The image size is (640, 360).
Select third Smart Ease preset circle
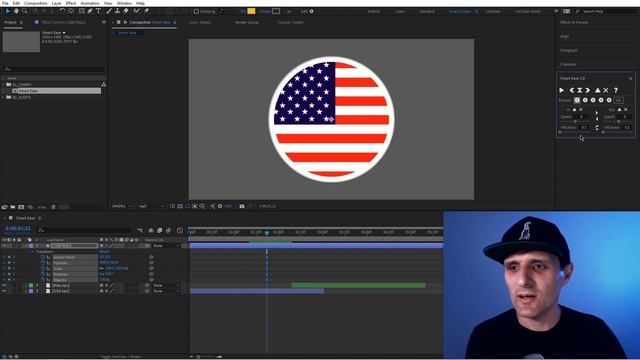pyautogui.click(x=593, y=100)
